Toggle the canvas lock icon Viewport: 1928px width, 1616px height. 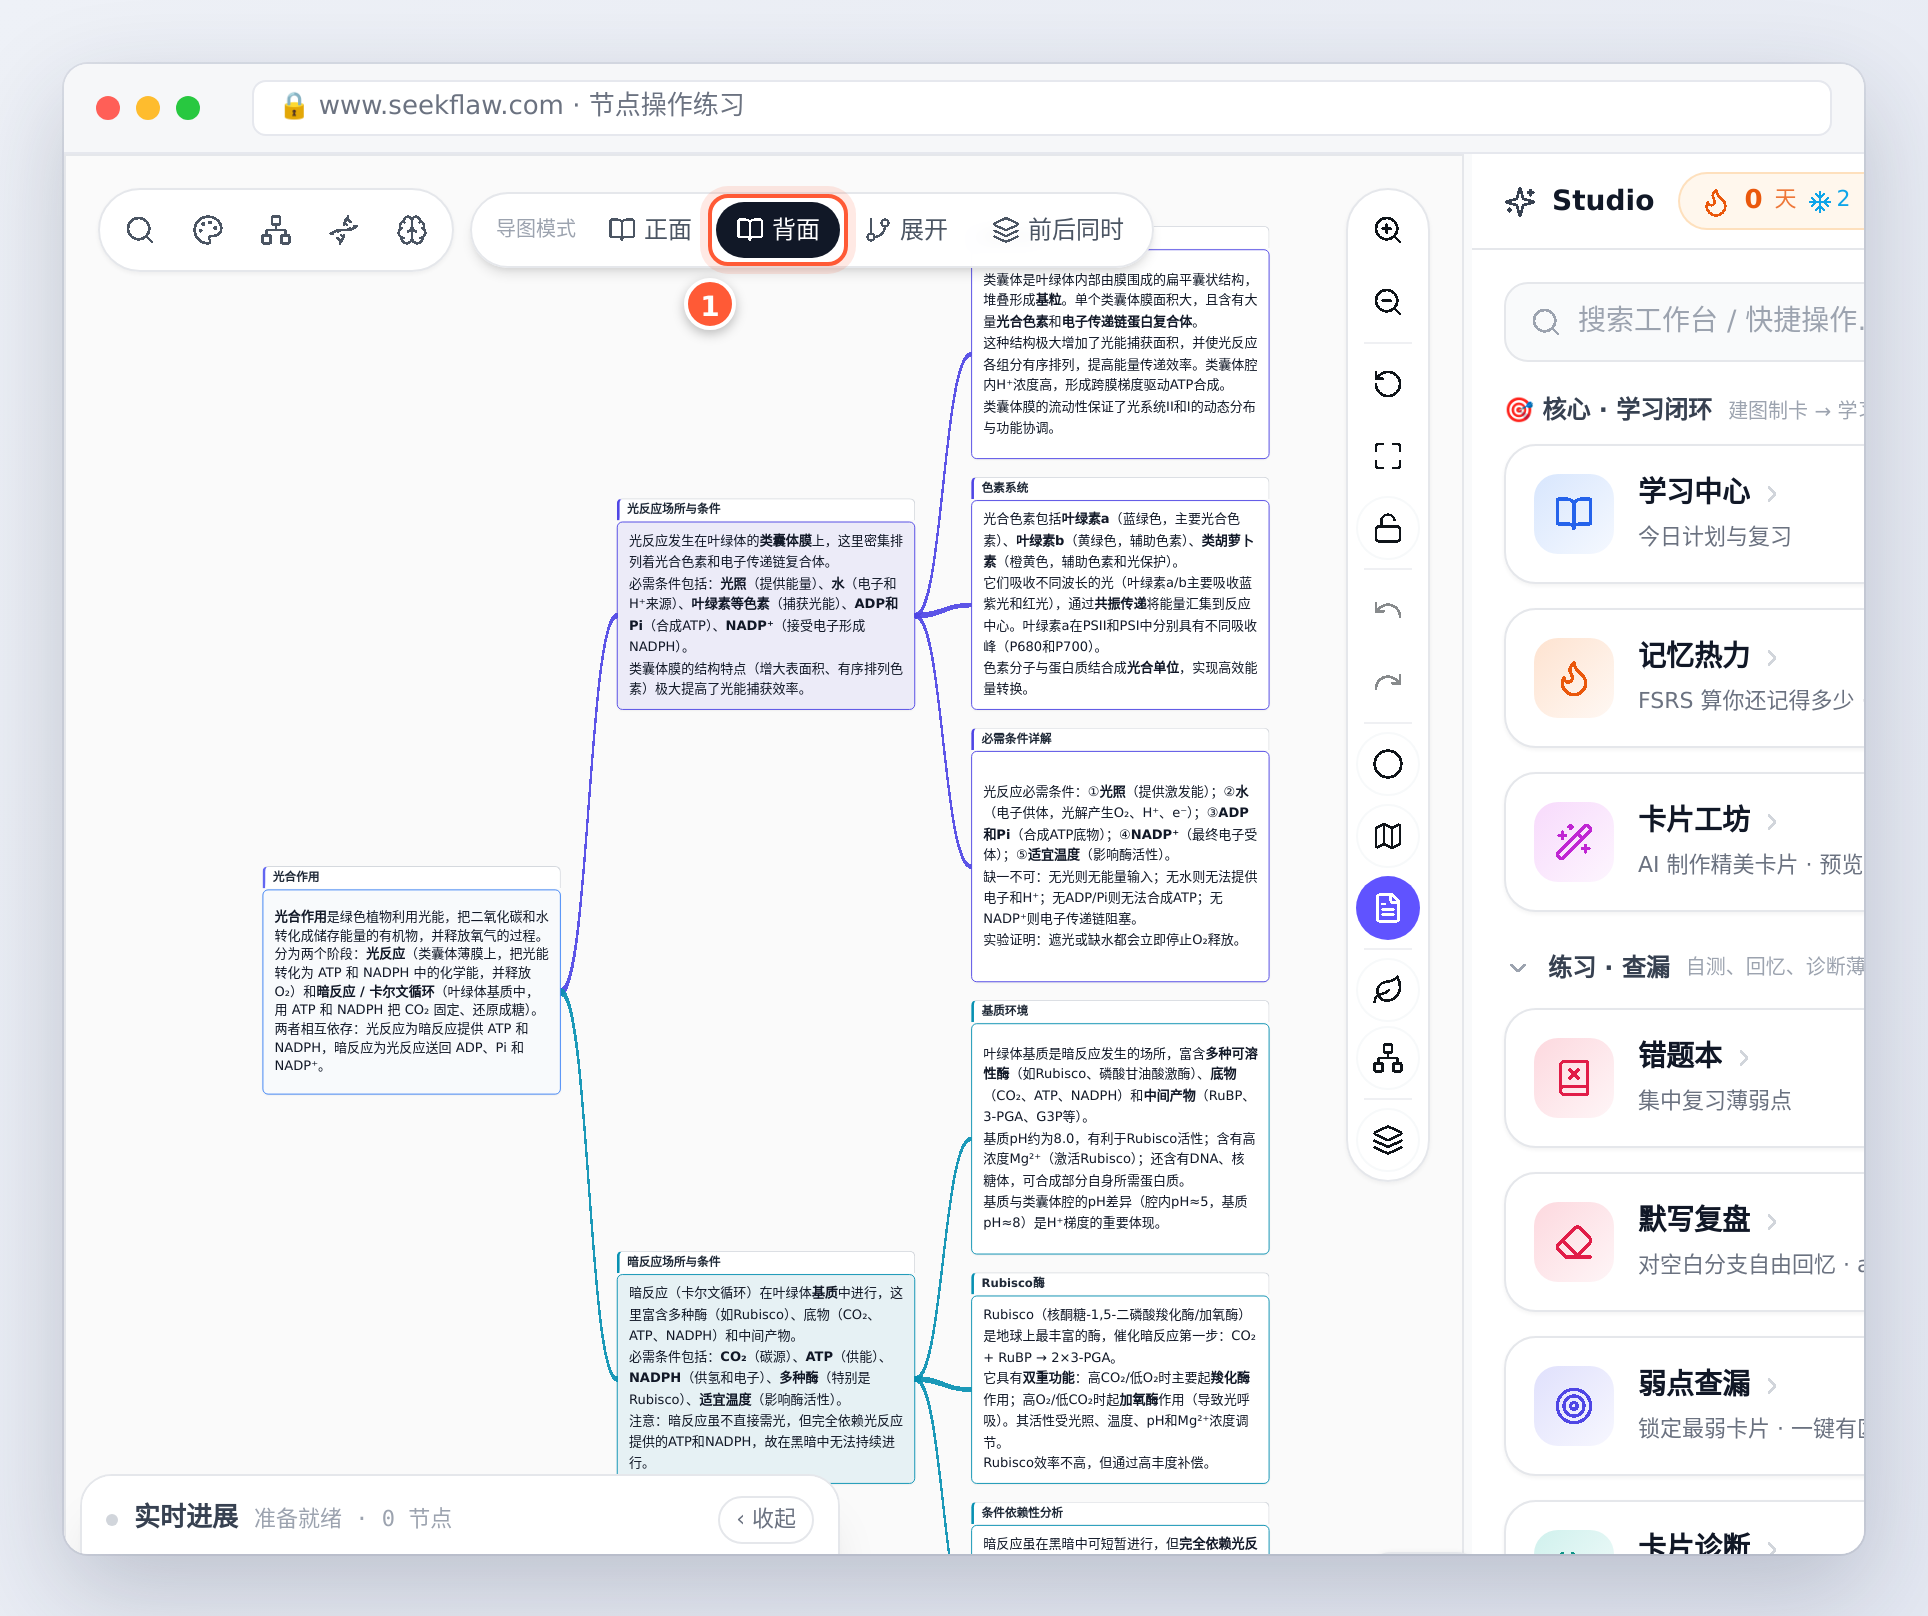pyautogui.click(x=1388, y=528)
